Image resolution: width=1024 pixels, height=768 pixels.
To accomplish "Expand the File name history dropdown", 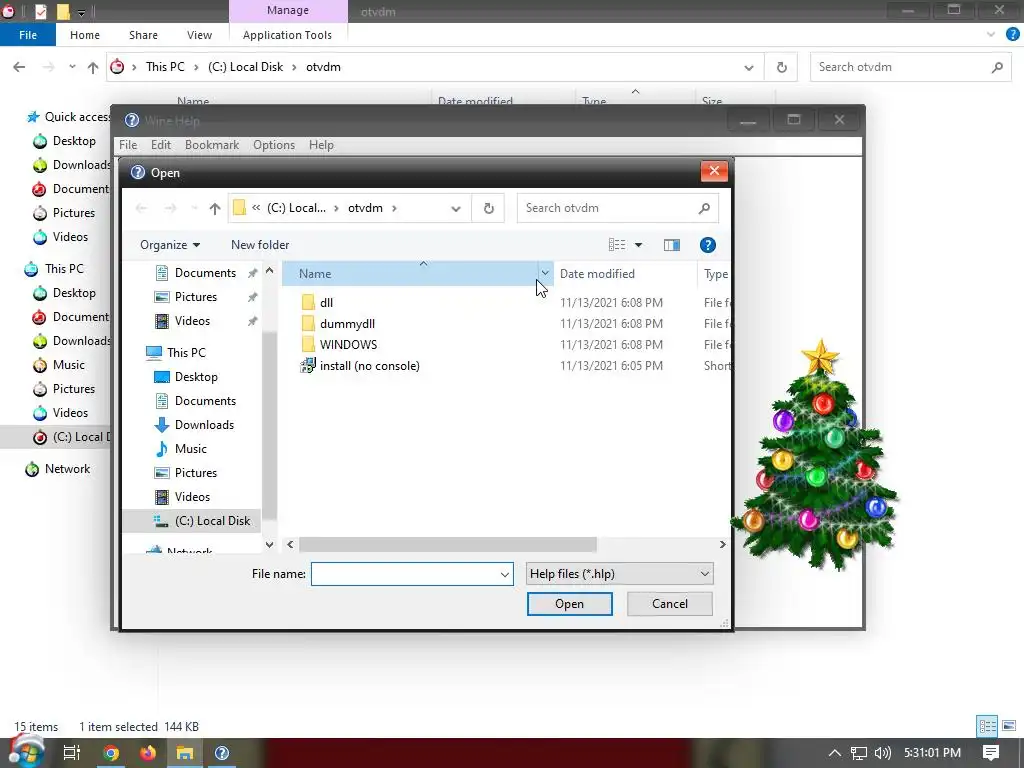I will click(x=504, y=575).
